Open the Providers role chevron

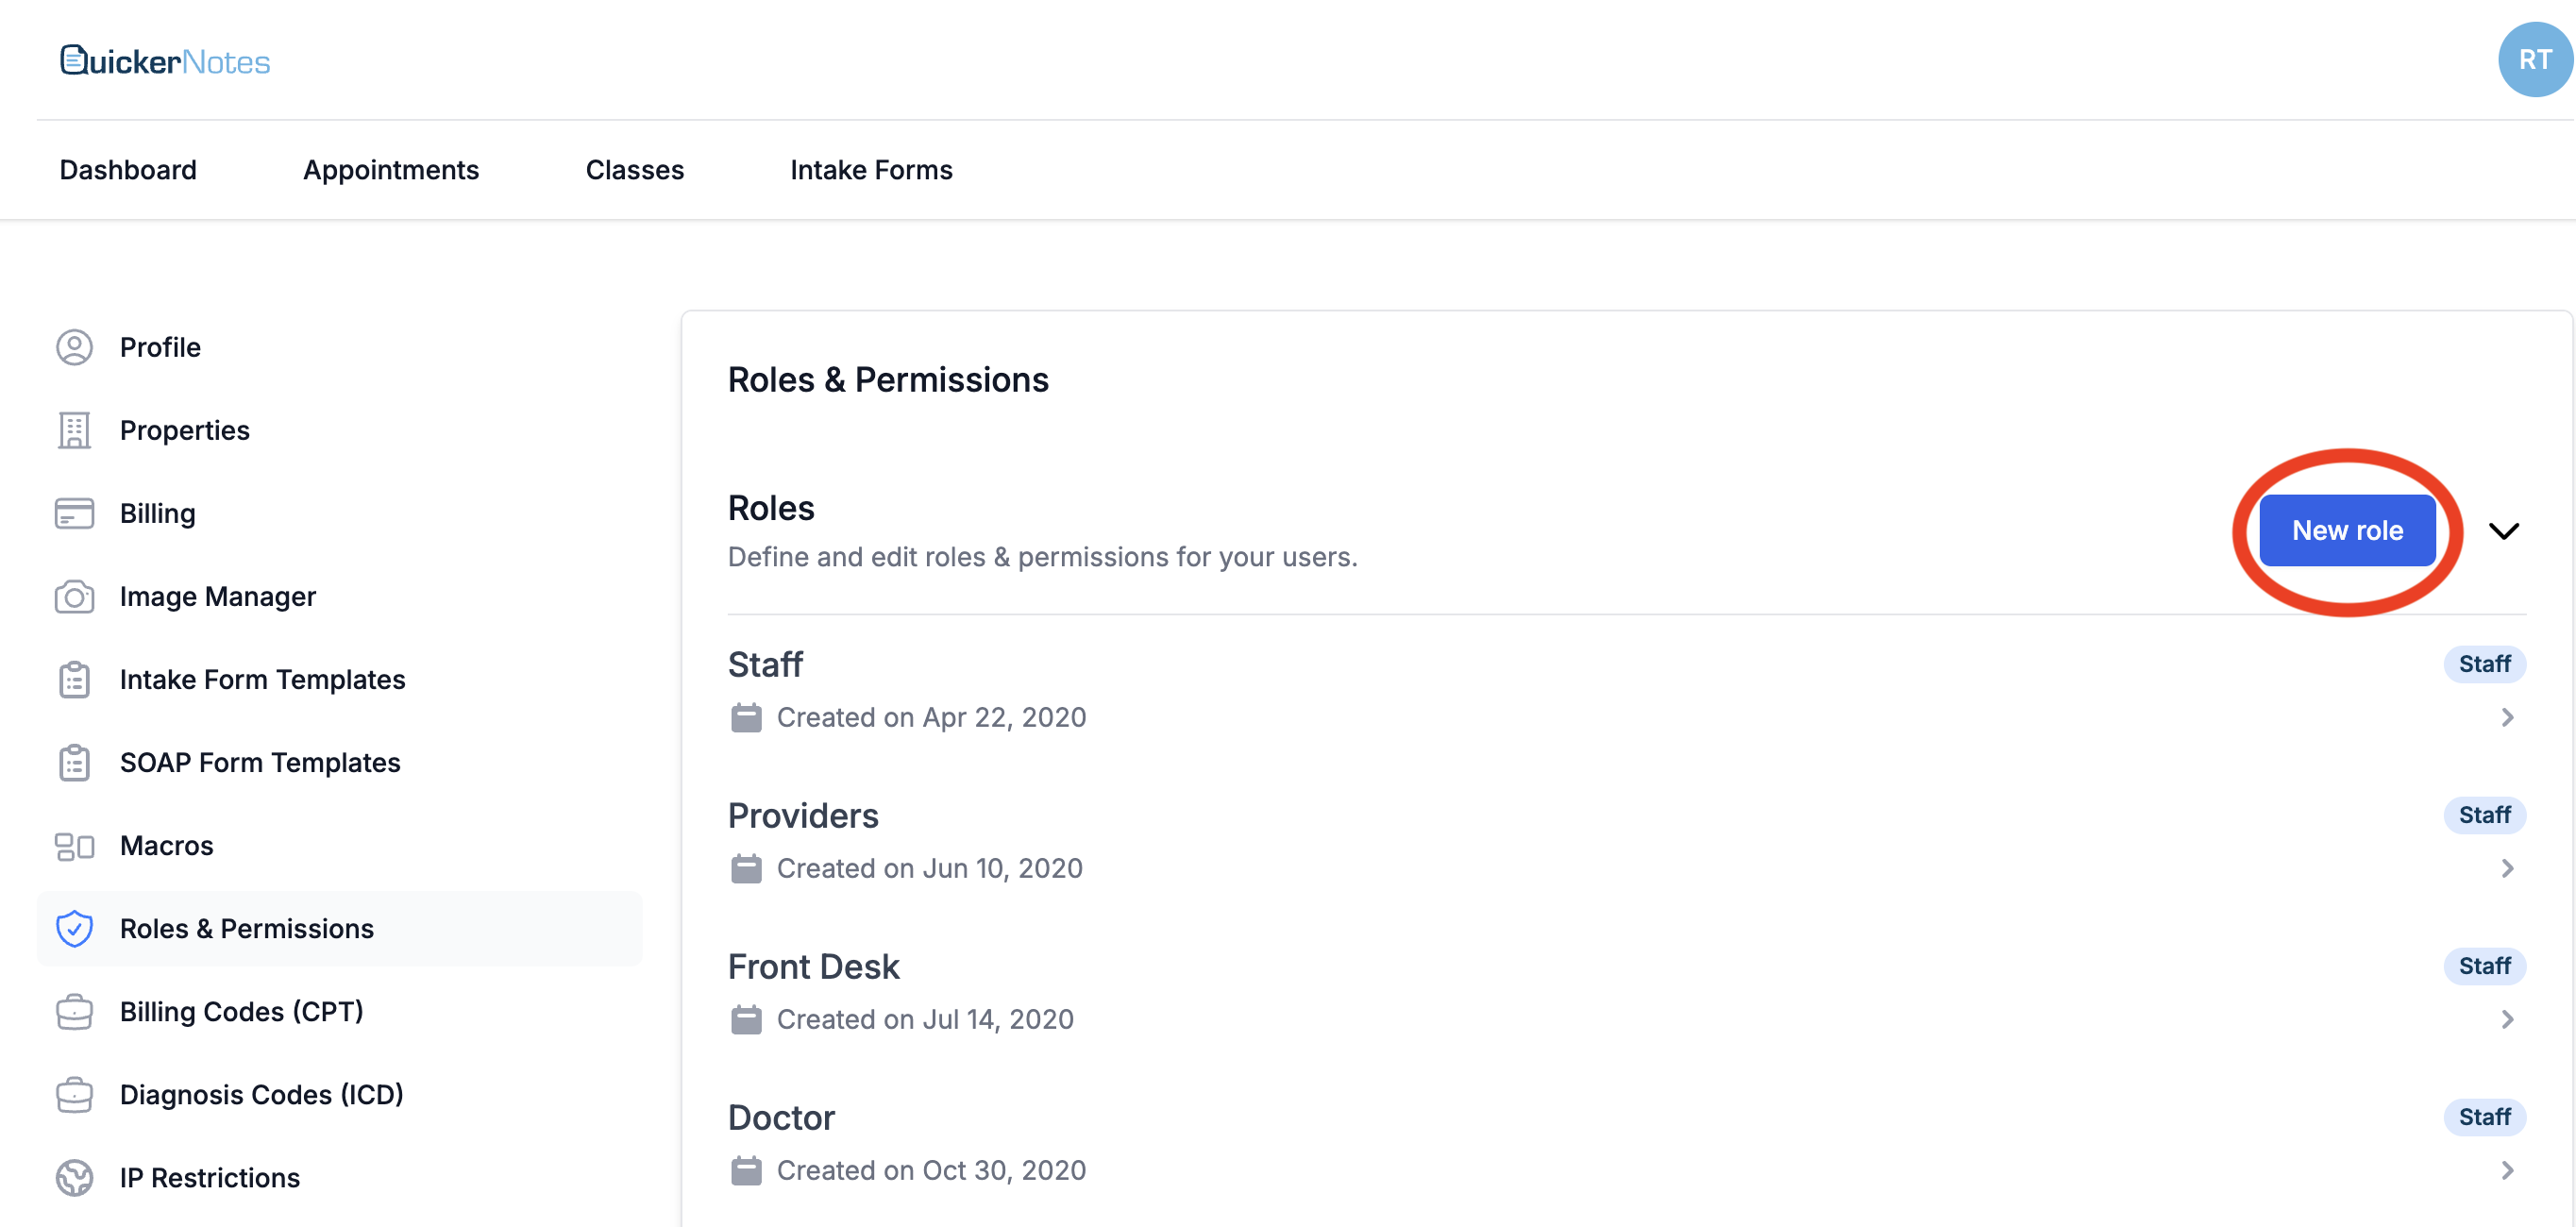coord(2507,868)
